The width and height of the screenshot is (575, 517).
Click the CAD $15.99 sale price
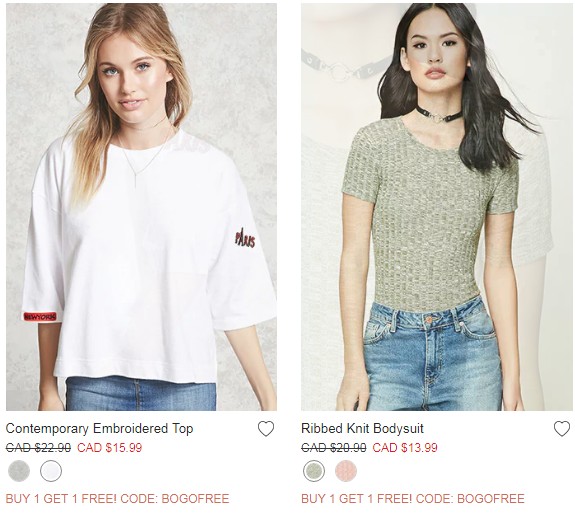point(109,448)
